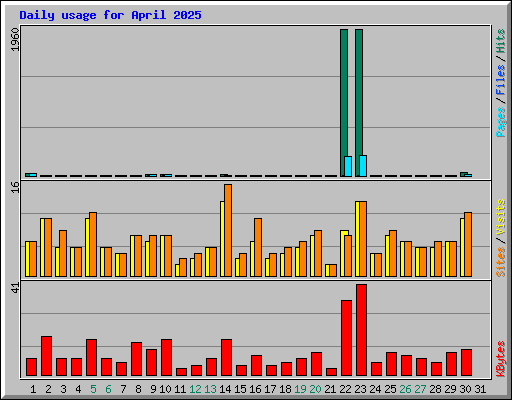Click the red KBytes bar for day 5
Image resolution: width=512 pixels, height=400 pixels.
(x=91, y=357)
